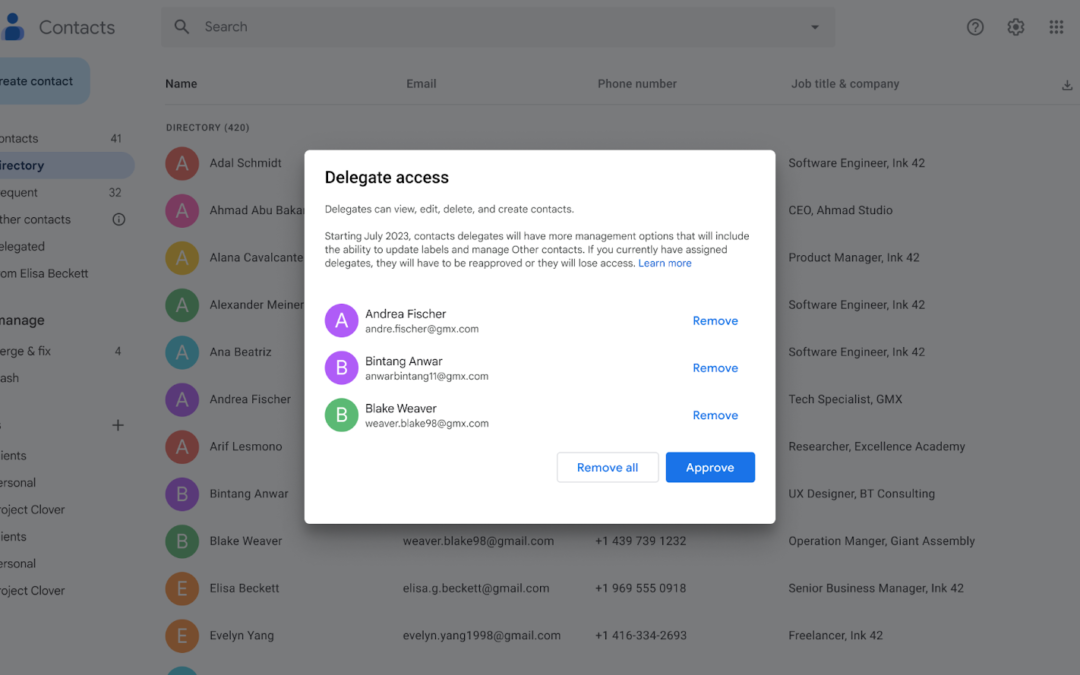This screenshot has width=1080, height=675.
Task: Click Product Manager, Ink 42 job title
Action: pos(853,258)
